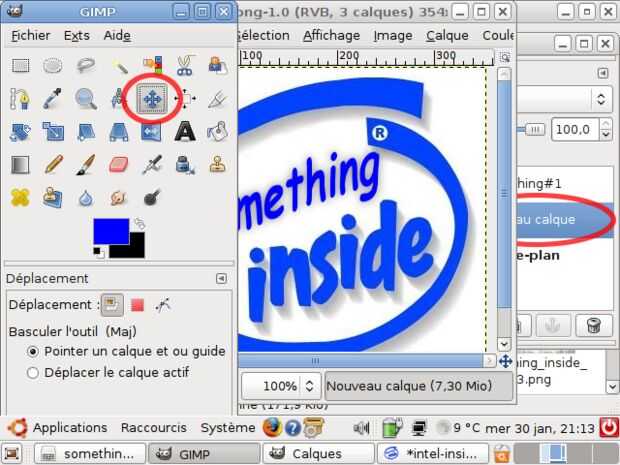This screenshot has width=620, height=465.
Task: Select the Pencil tool
Action: point(53,164)
